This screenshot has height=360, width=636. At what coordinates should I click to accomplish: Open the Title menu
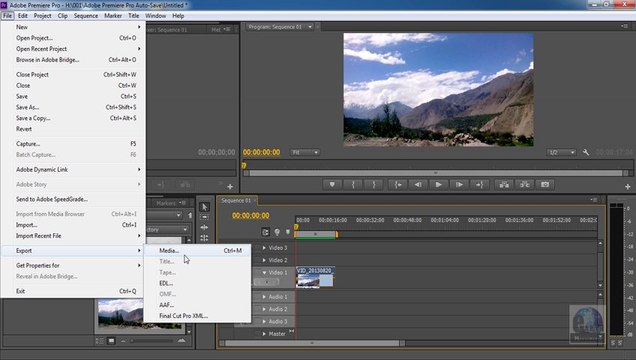click(x=133, y=16)
